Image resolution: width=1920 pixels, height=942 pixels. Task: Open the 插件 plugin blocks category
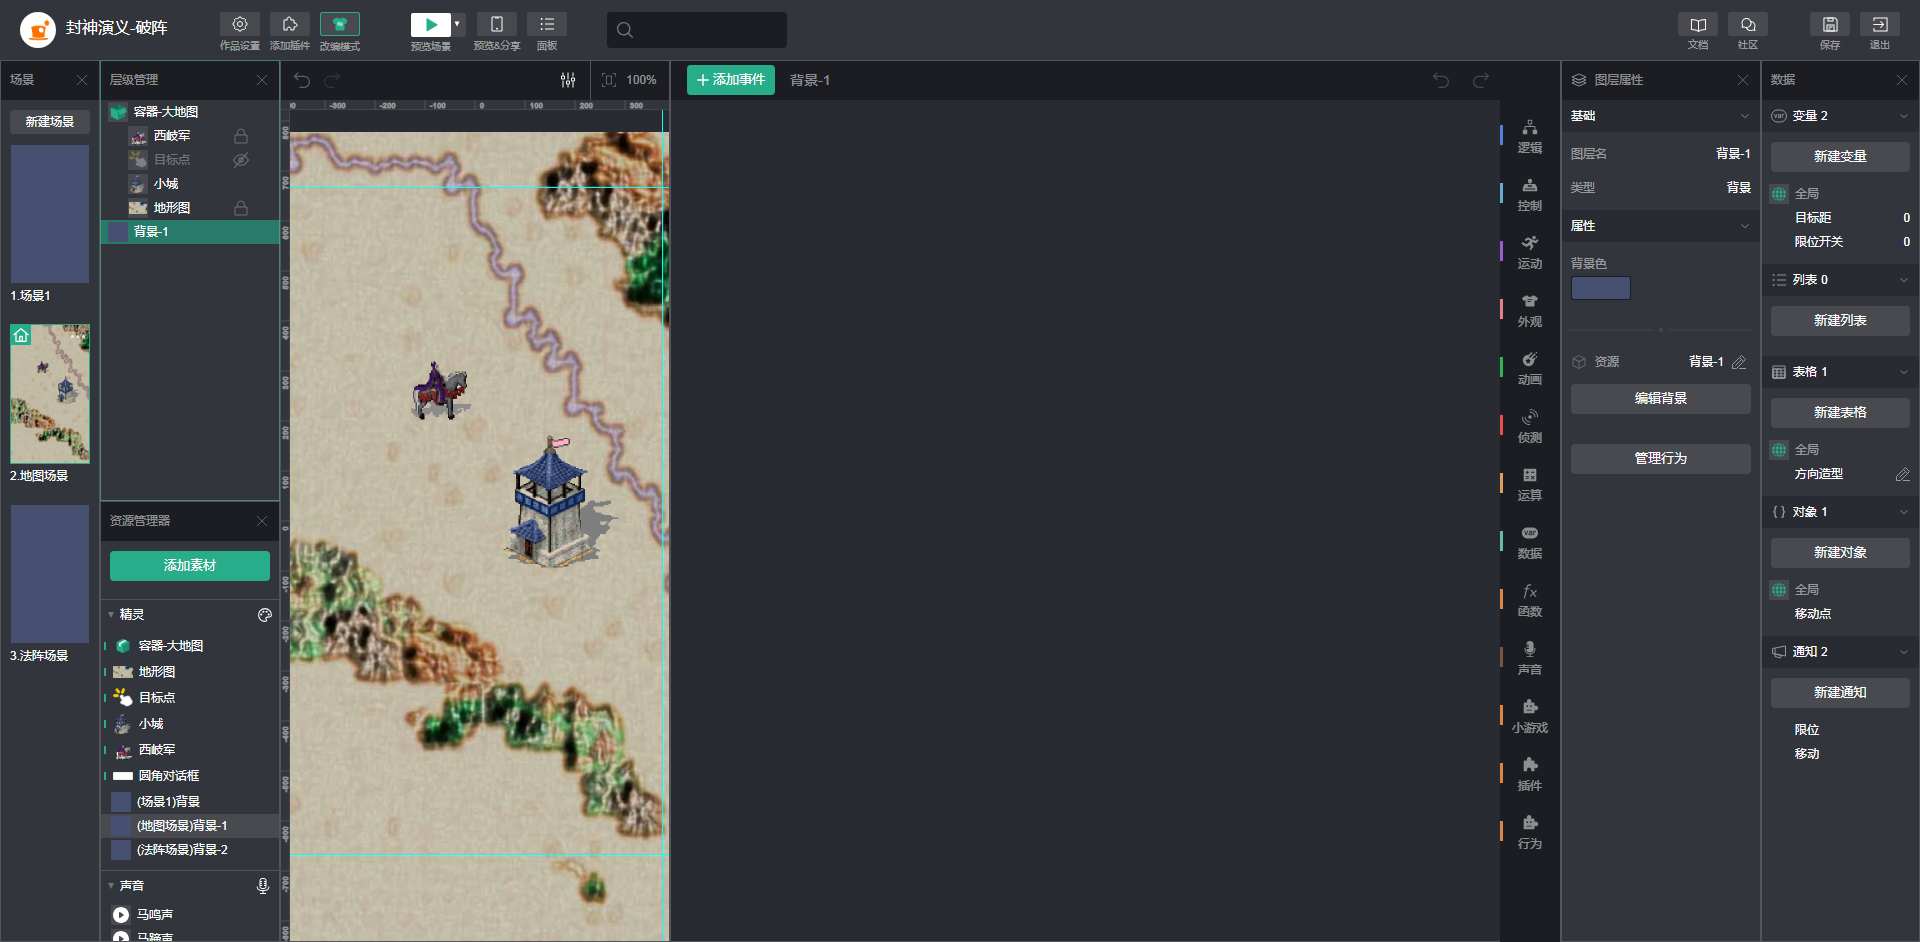click(1530, 775)
